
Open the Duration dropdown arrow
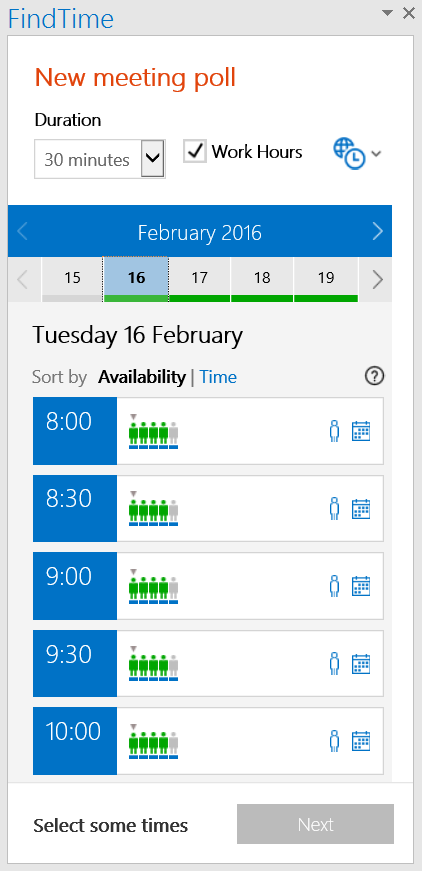(153, 159)
